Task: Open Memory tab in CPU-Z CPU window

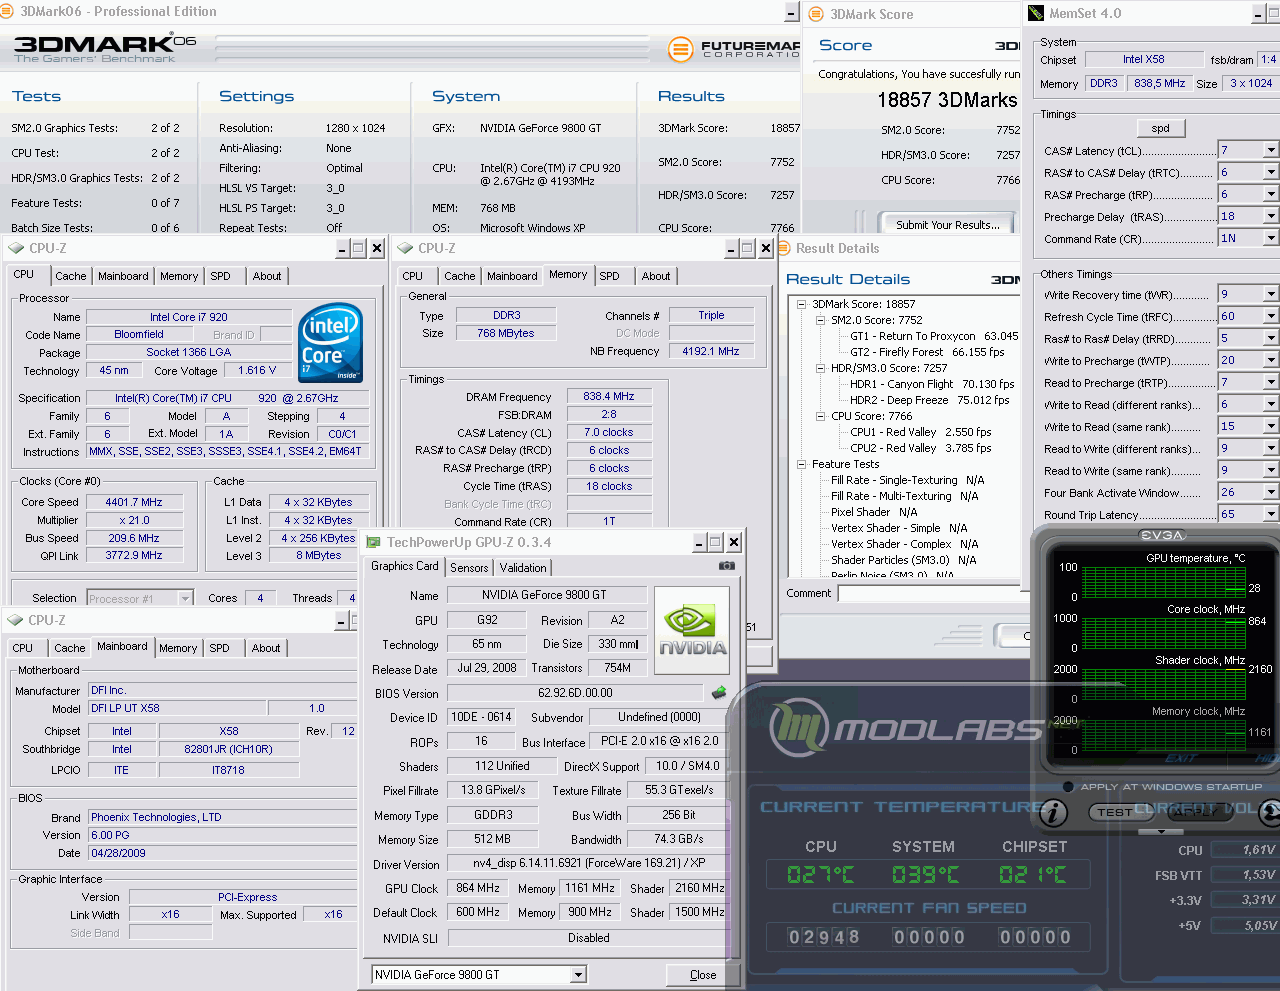Action: click(179, 276)
